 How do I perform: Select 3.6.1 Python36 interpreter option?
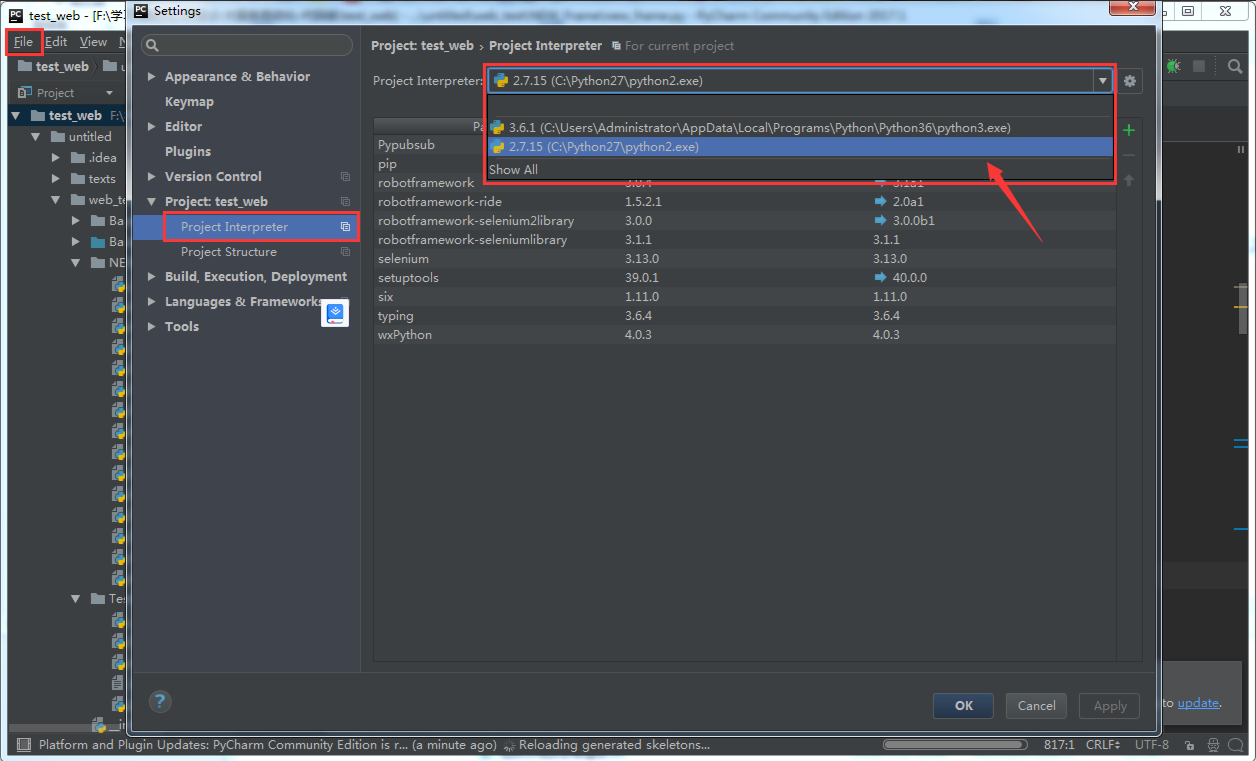pos(800,128)
